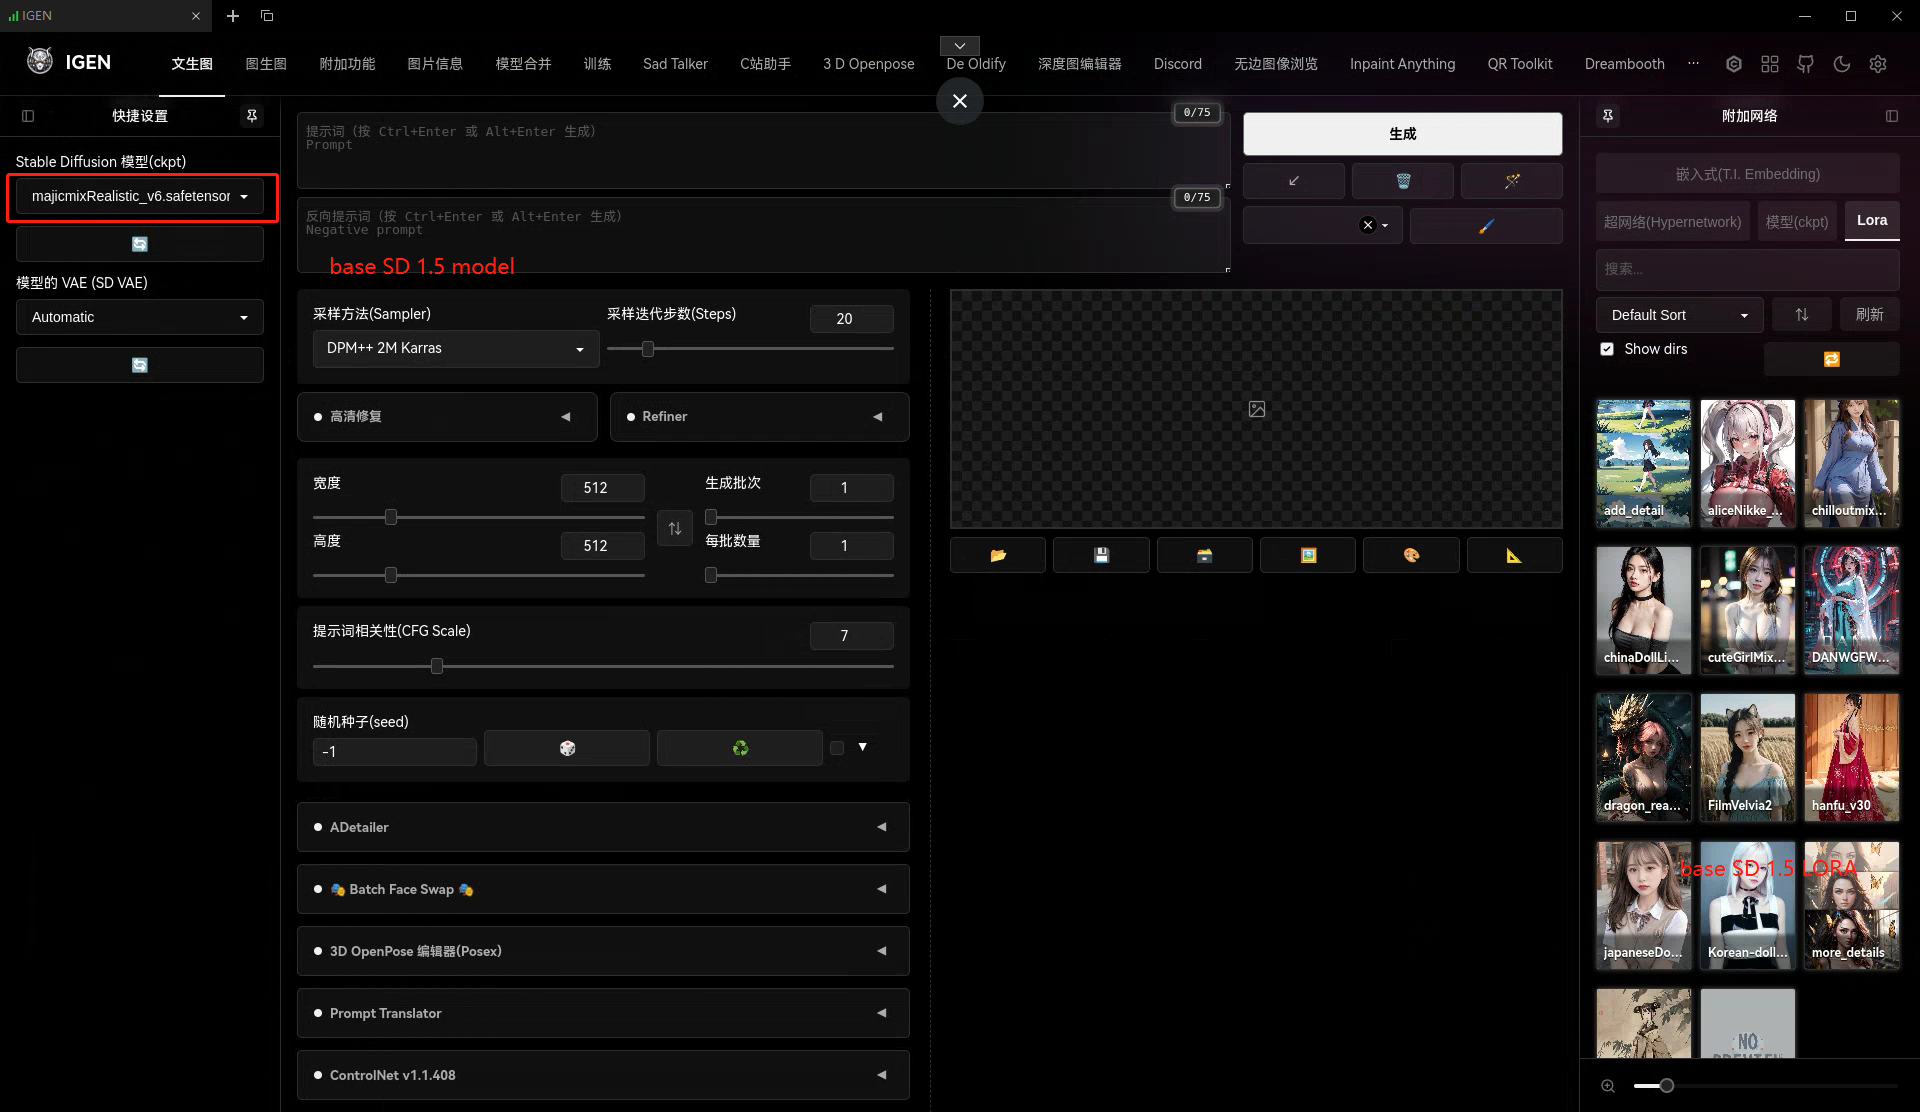Open the output folder icon

[997, 555]
